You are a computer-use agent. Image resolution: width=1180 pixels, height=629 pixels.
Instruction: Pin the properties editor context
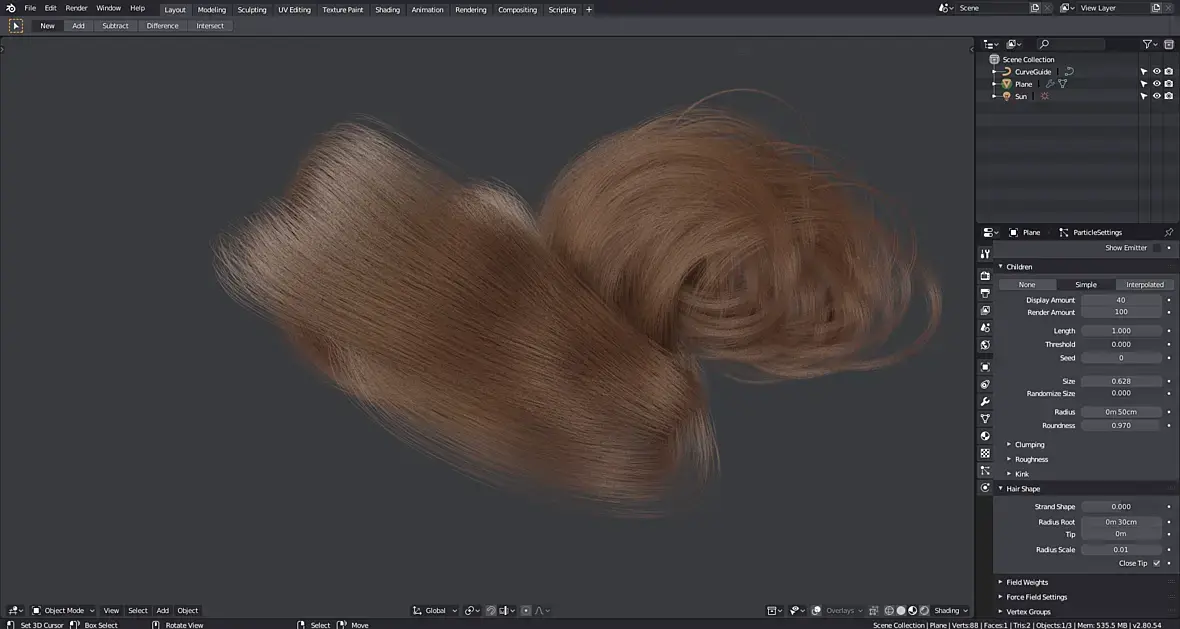1169,232
